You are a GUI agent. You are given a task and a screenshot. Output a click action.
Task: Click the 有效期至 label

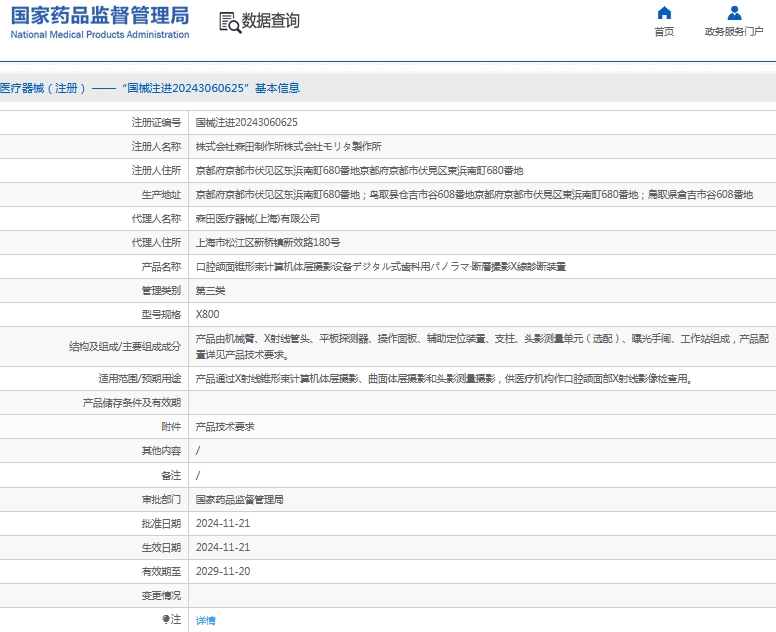coord(161,572)
